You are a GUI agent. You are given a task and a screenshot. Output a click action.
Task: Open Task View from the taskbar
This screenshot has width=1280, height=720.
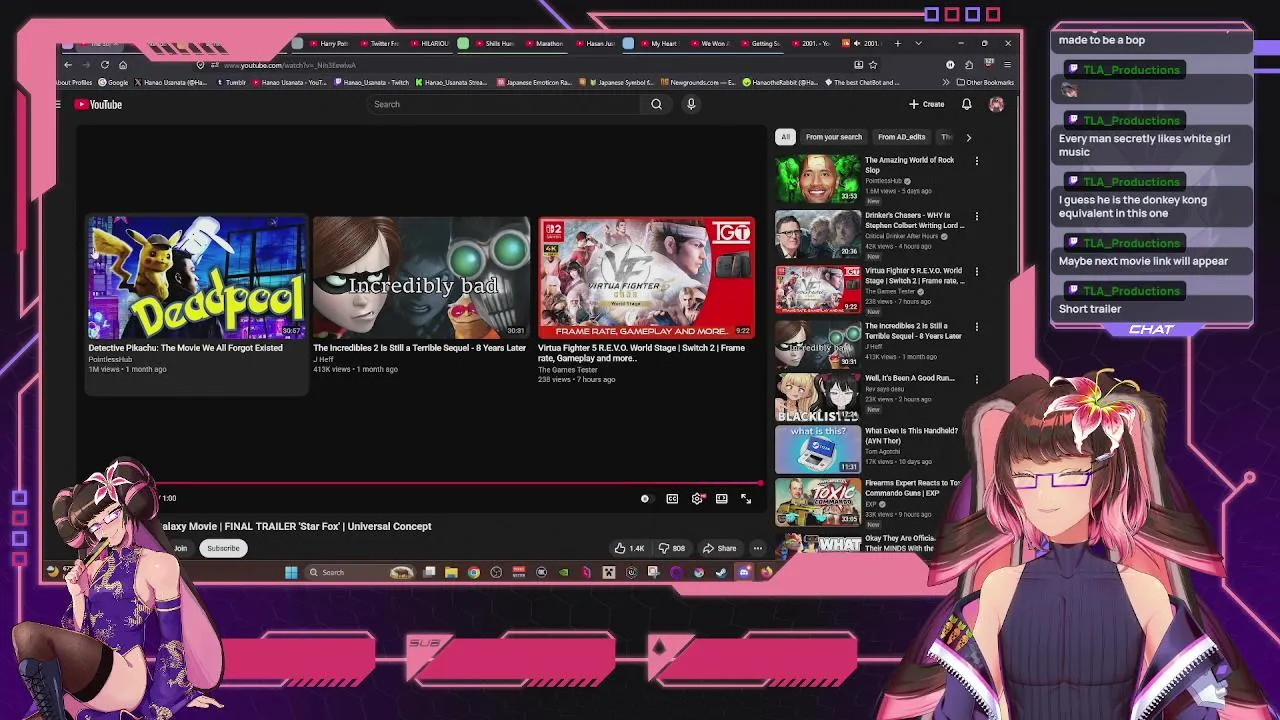point(429,572)
